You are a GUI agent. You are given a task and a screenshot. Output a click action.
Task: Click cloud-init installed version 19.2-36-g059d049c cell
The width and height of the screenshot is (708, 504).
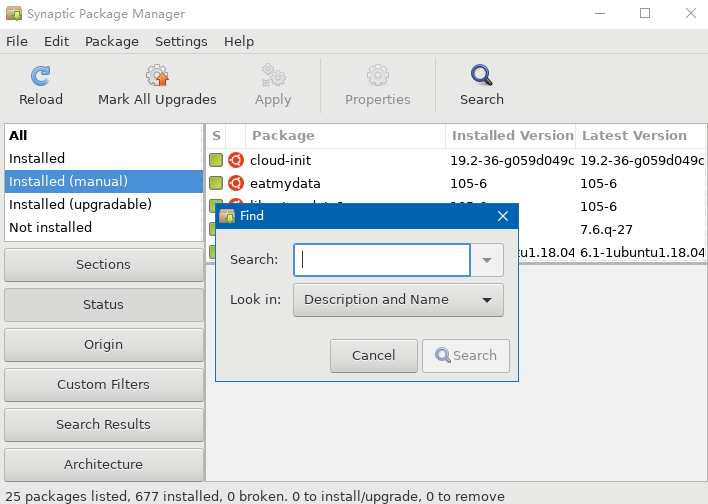coord(512,160)
